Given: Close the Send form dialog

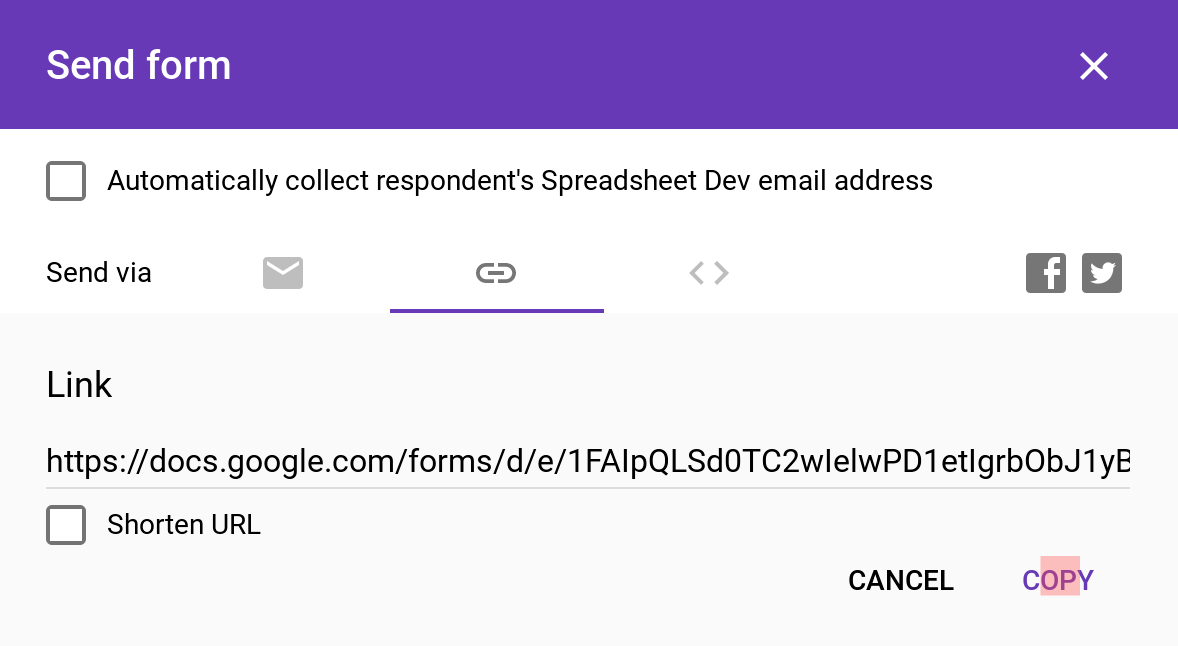Looking at the screenshot, I should [x=1093, y=66].
